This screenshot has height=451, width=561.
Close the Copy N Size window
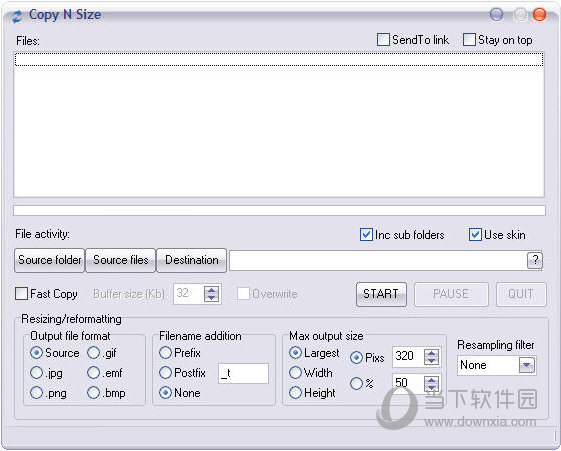(539, 15)
